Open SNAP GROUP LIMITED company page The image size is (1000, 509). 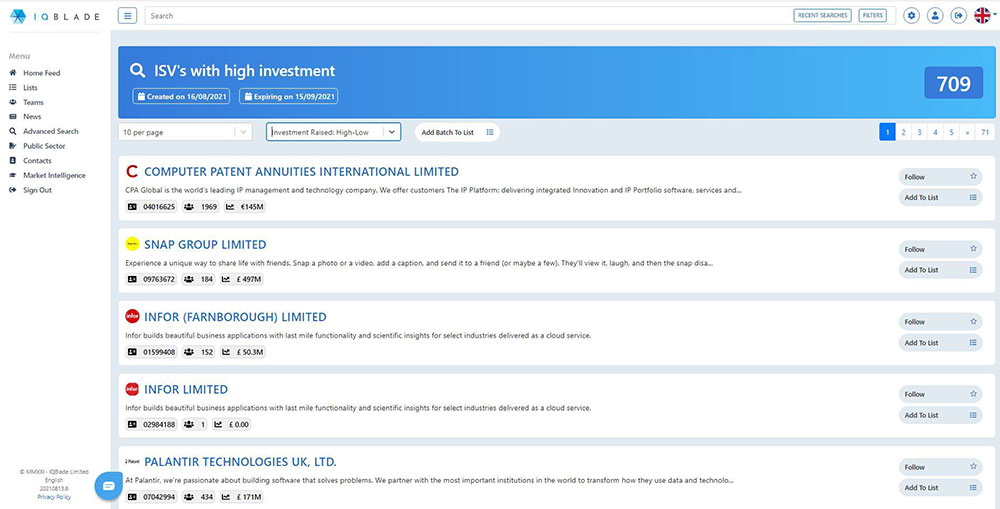coord(205,244)
